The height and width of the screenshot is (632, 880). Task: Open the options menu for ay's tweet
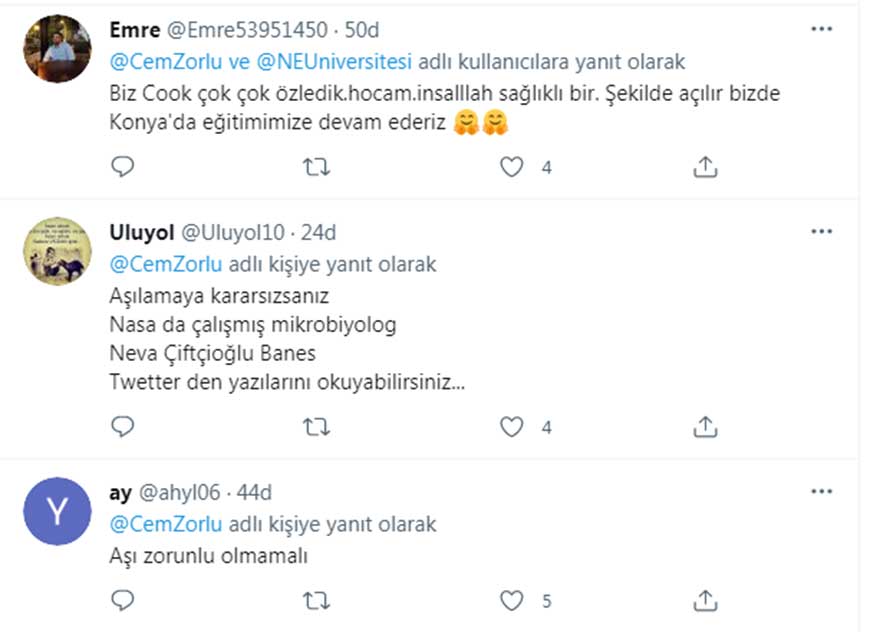click(x=822, y=490)
